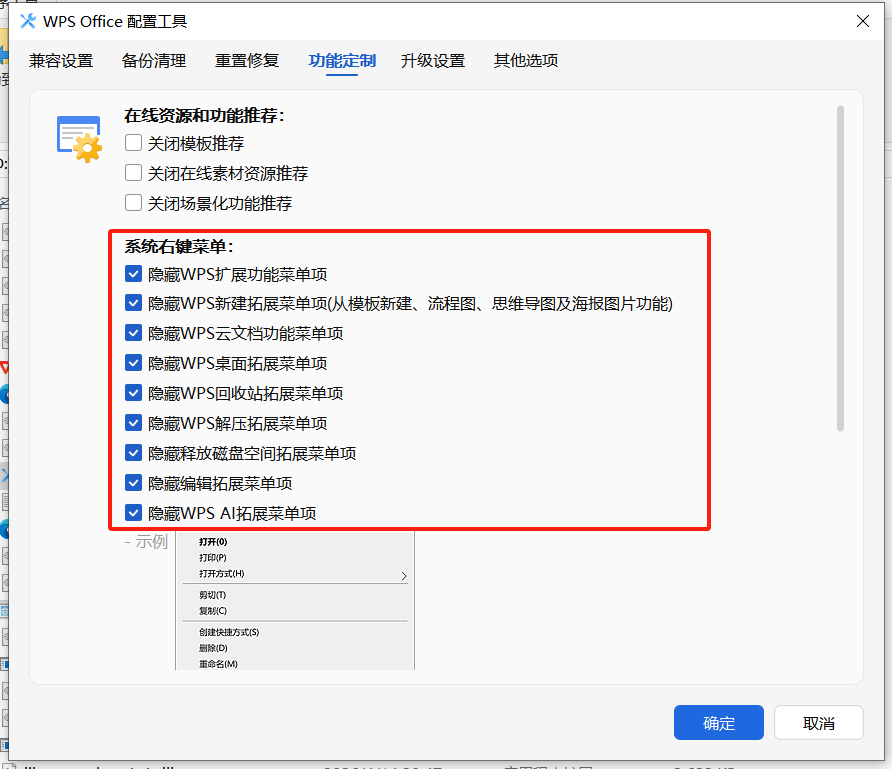Switch to the 兼容设置 tab
892x769 pixels.
point(61,61)
